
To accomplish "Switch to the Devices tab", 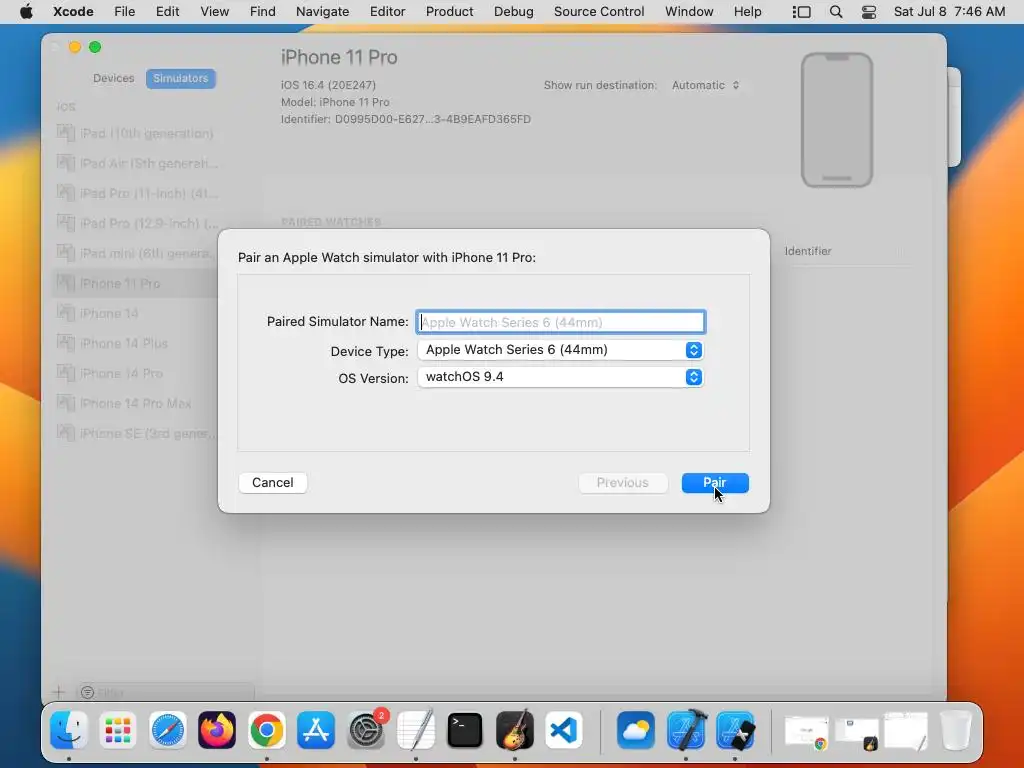I will (113, 78).
